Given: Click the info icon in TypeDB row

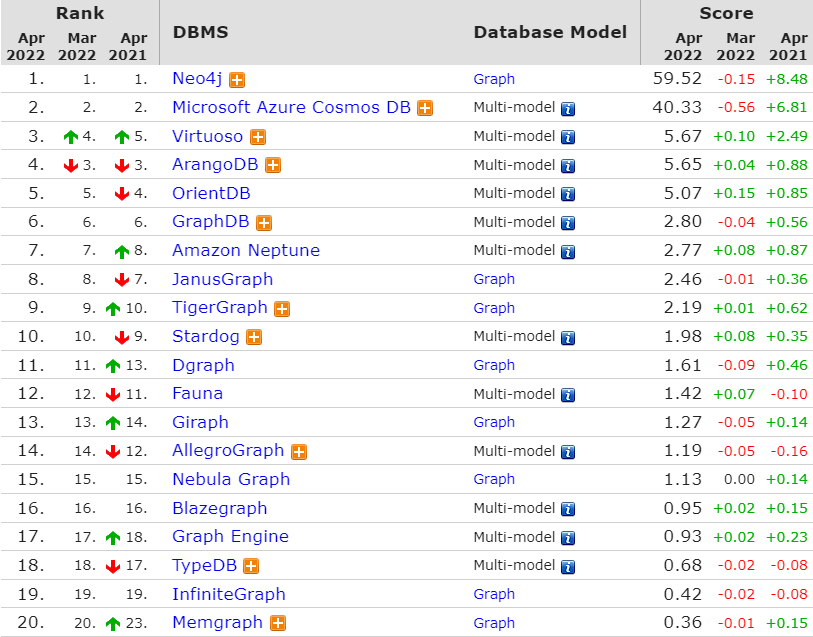Looking at the screenshot, I should [x=568, y=567].
